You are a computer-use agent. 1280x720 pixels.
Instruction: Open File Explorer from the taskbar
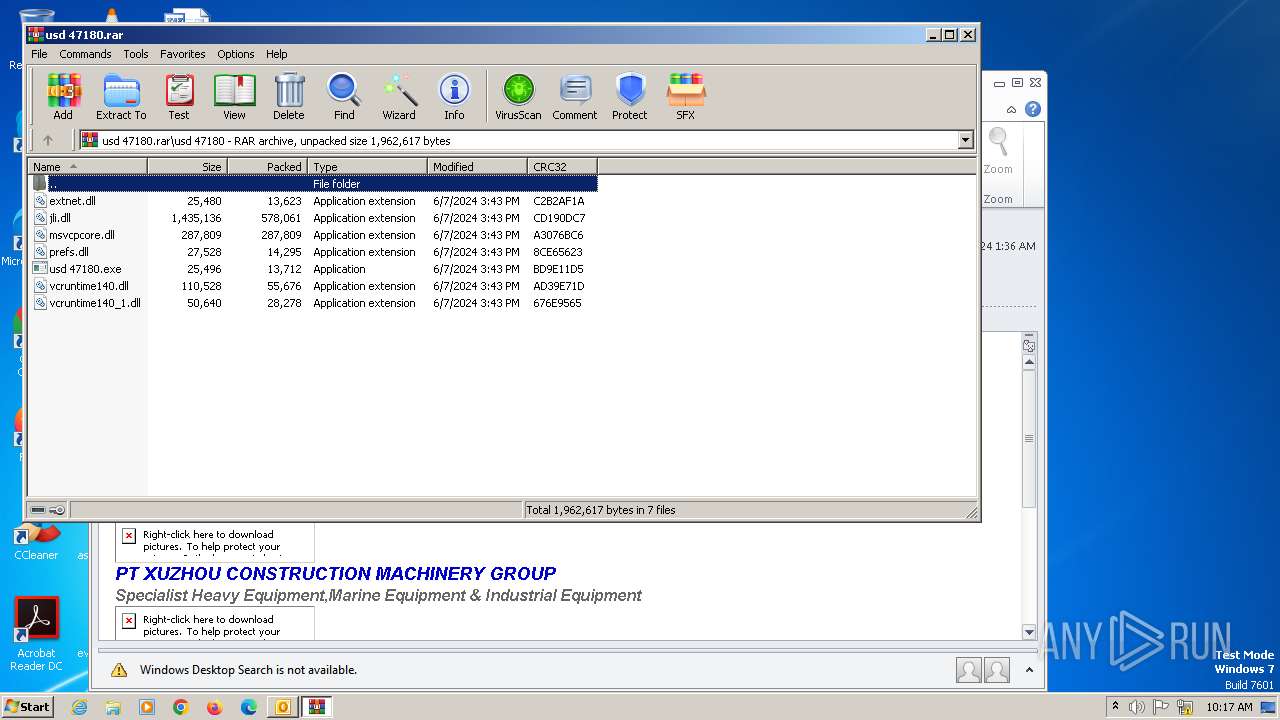(113, 707)
